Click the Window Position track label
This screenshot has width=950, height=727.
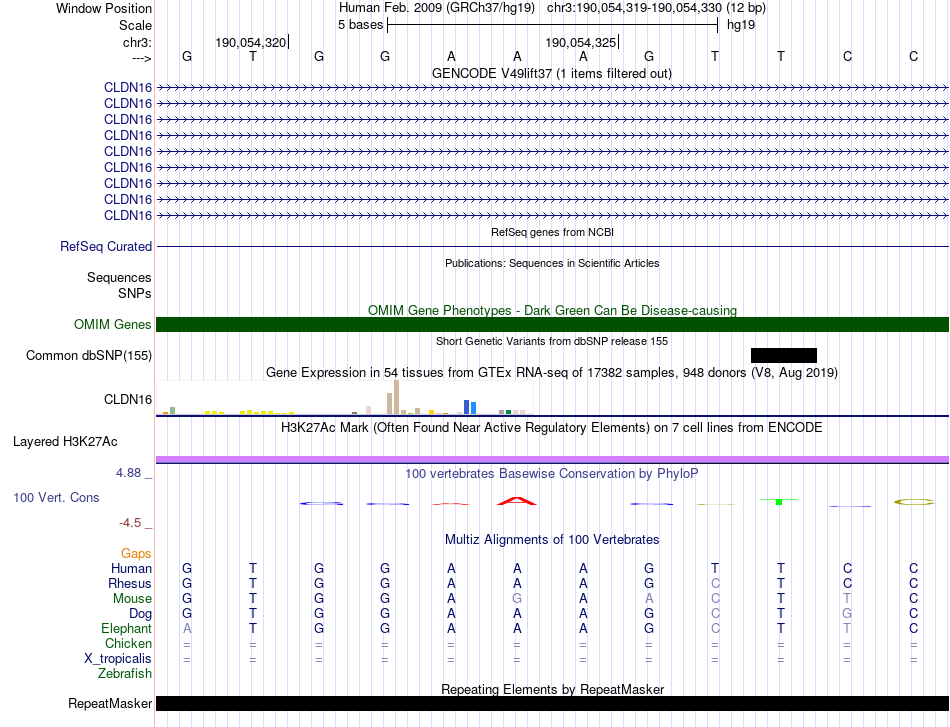tap(104, 8)
